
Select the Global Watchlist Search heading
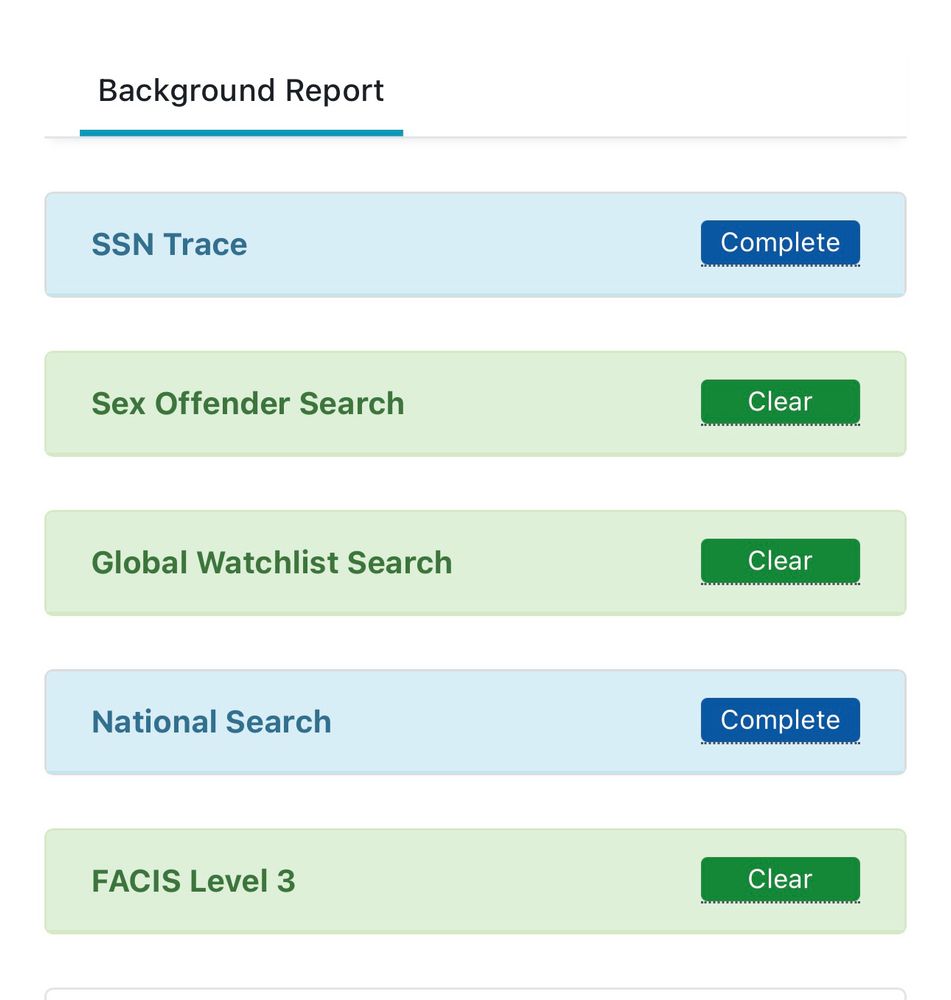click(x=272, y=562)
